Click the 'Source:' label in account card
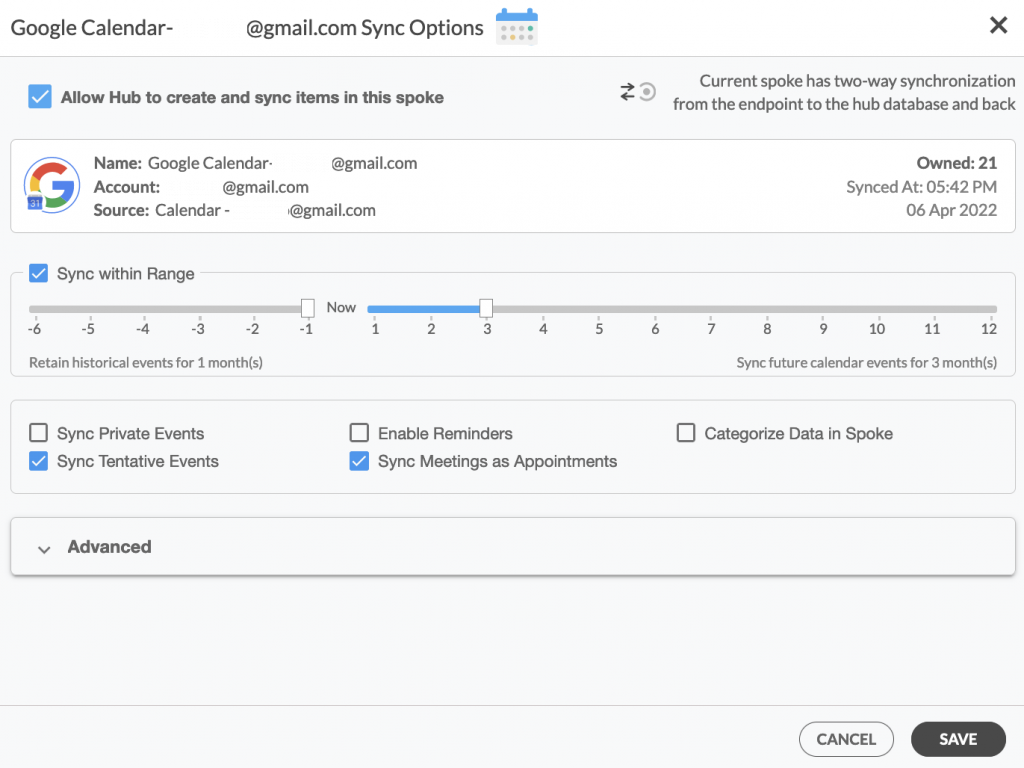Image resolution: width=1024 pixels, height=768 pixels. [121, 210]
